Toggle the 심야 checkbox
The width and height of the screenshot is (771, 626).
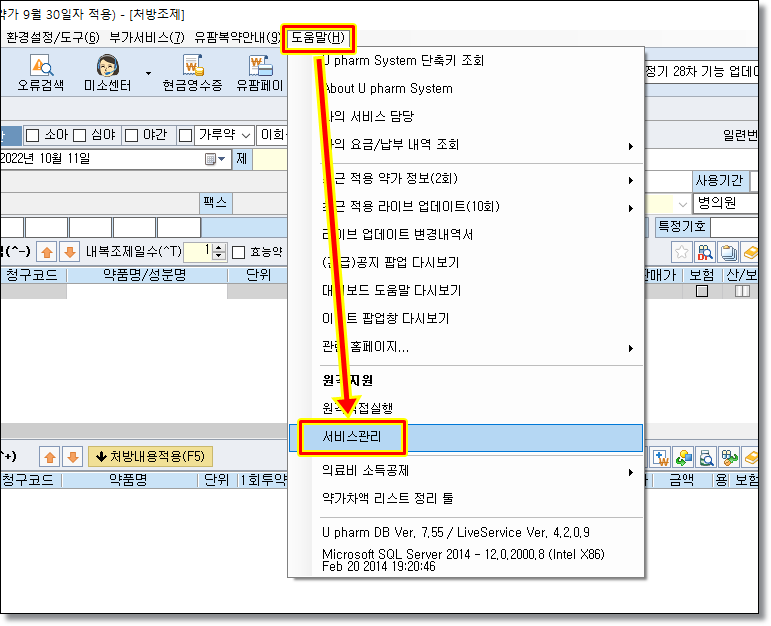(x=78, y=135)
